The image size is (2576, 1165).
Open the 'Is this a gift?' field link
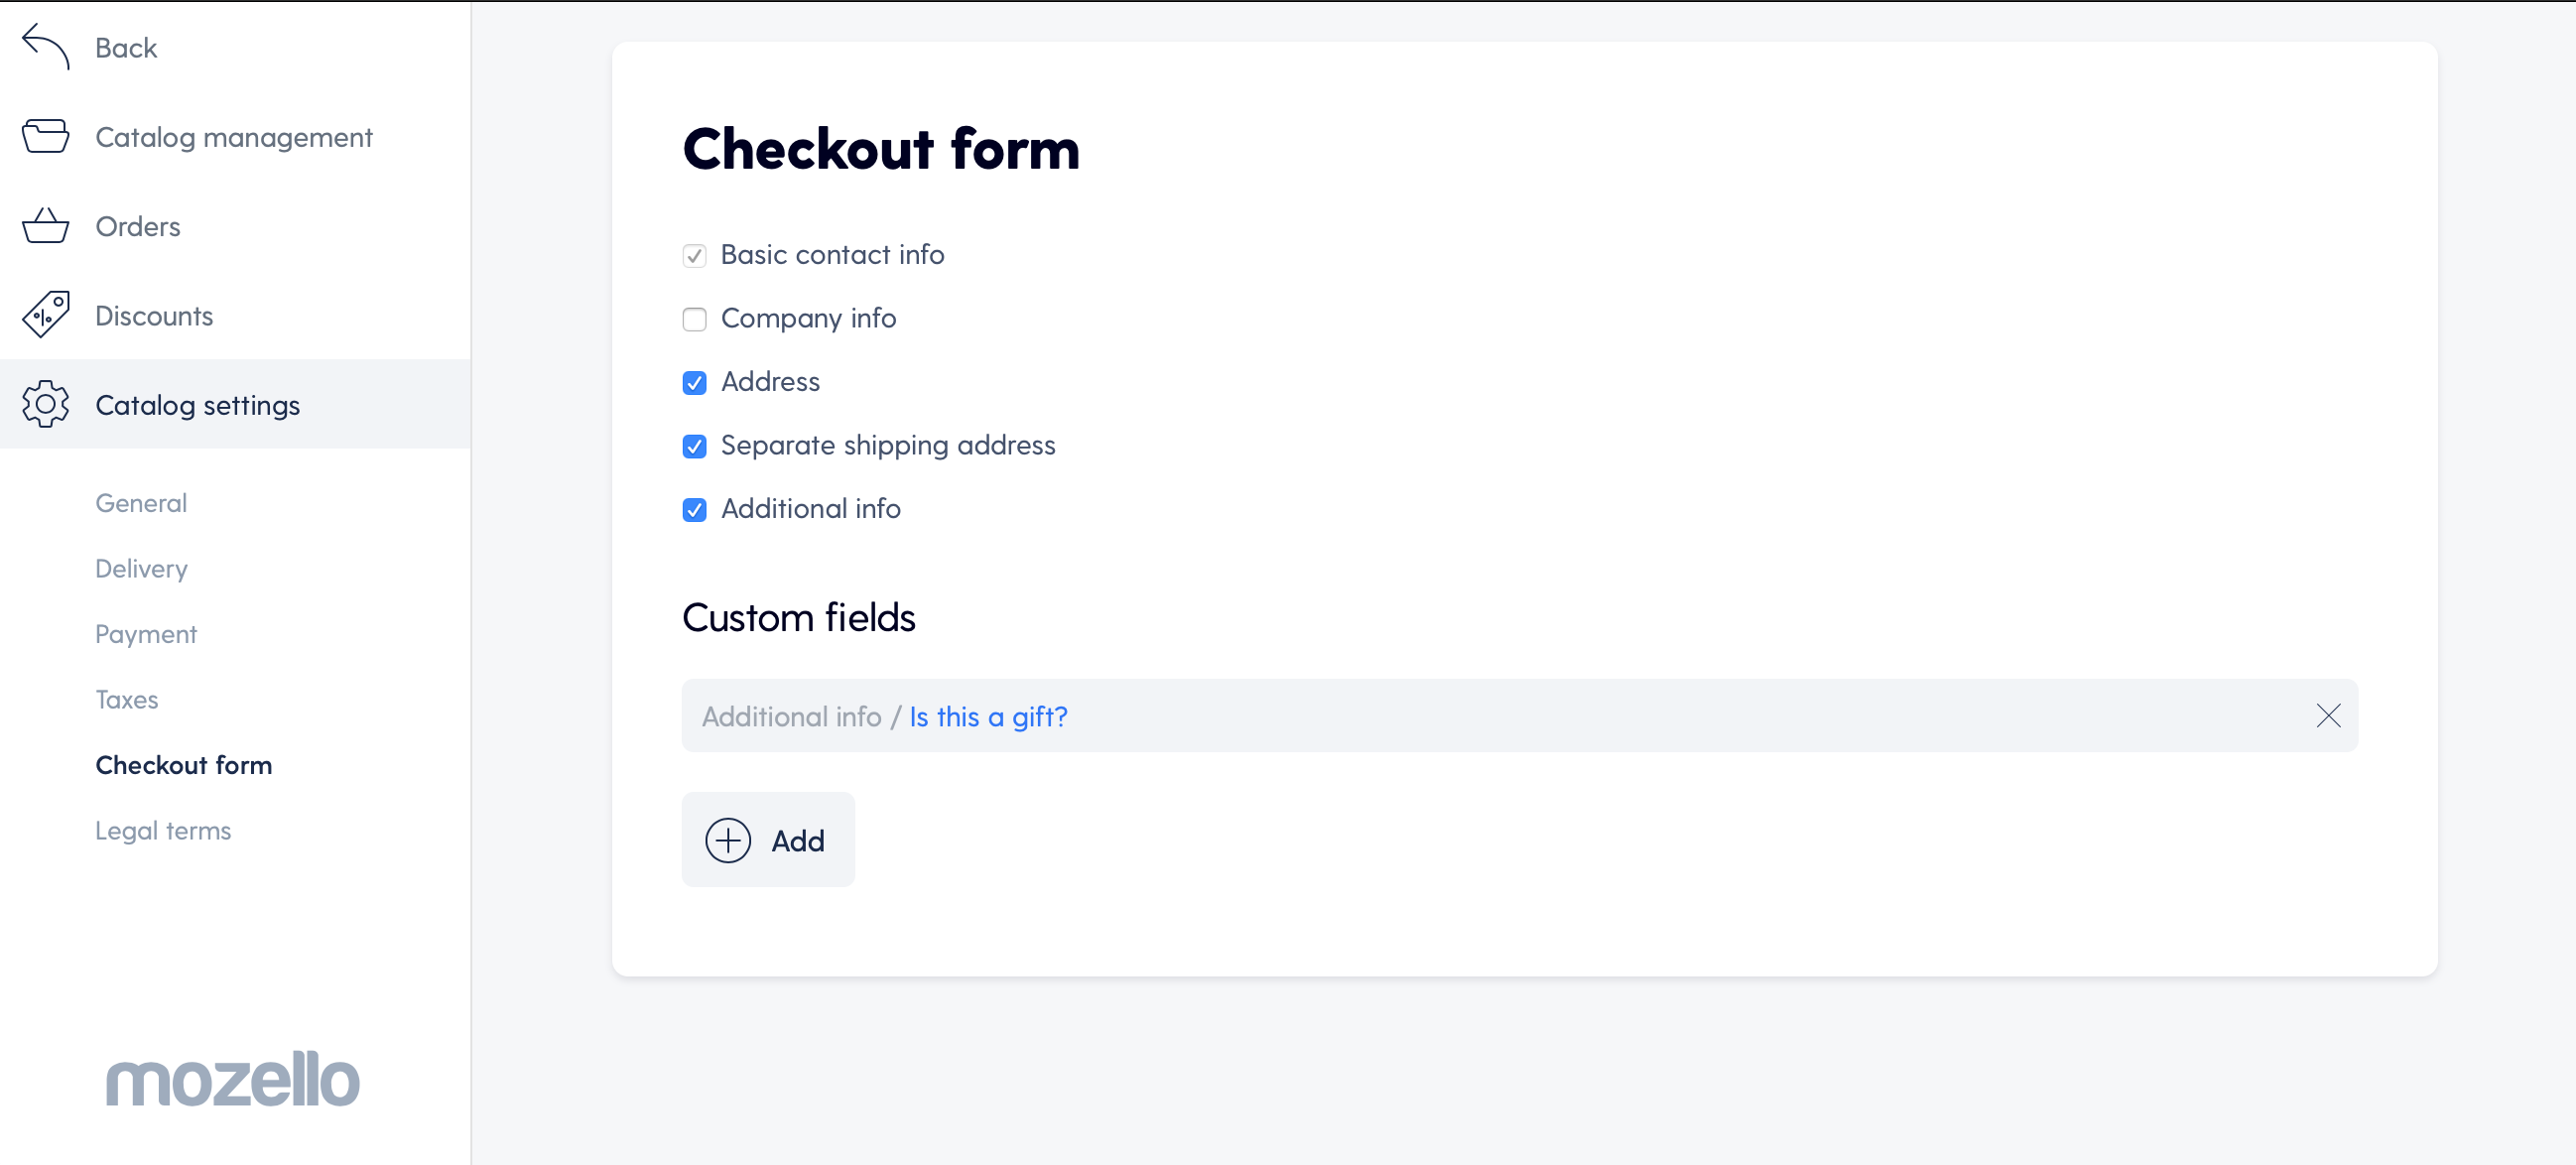tap(988, 716)
